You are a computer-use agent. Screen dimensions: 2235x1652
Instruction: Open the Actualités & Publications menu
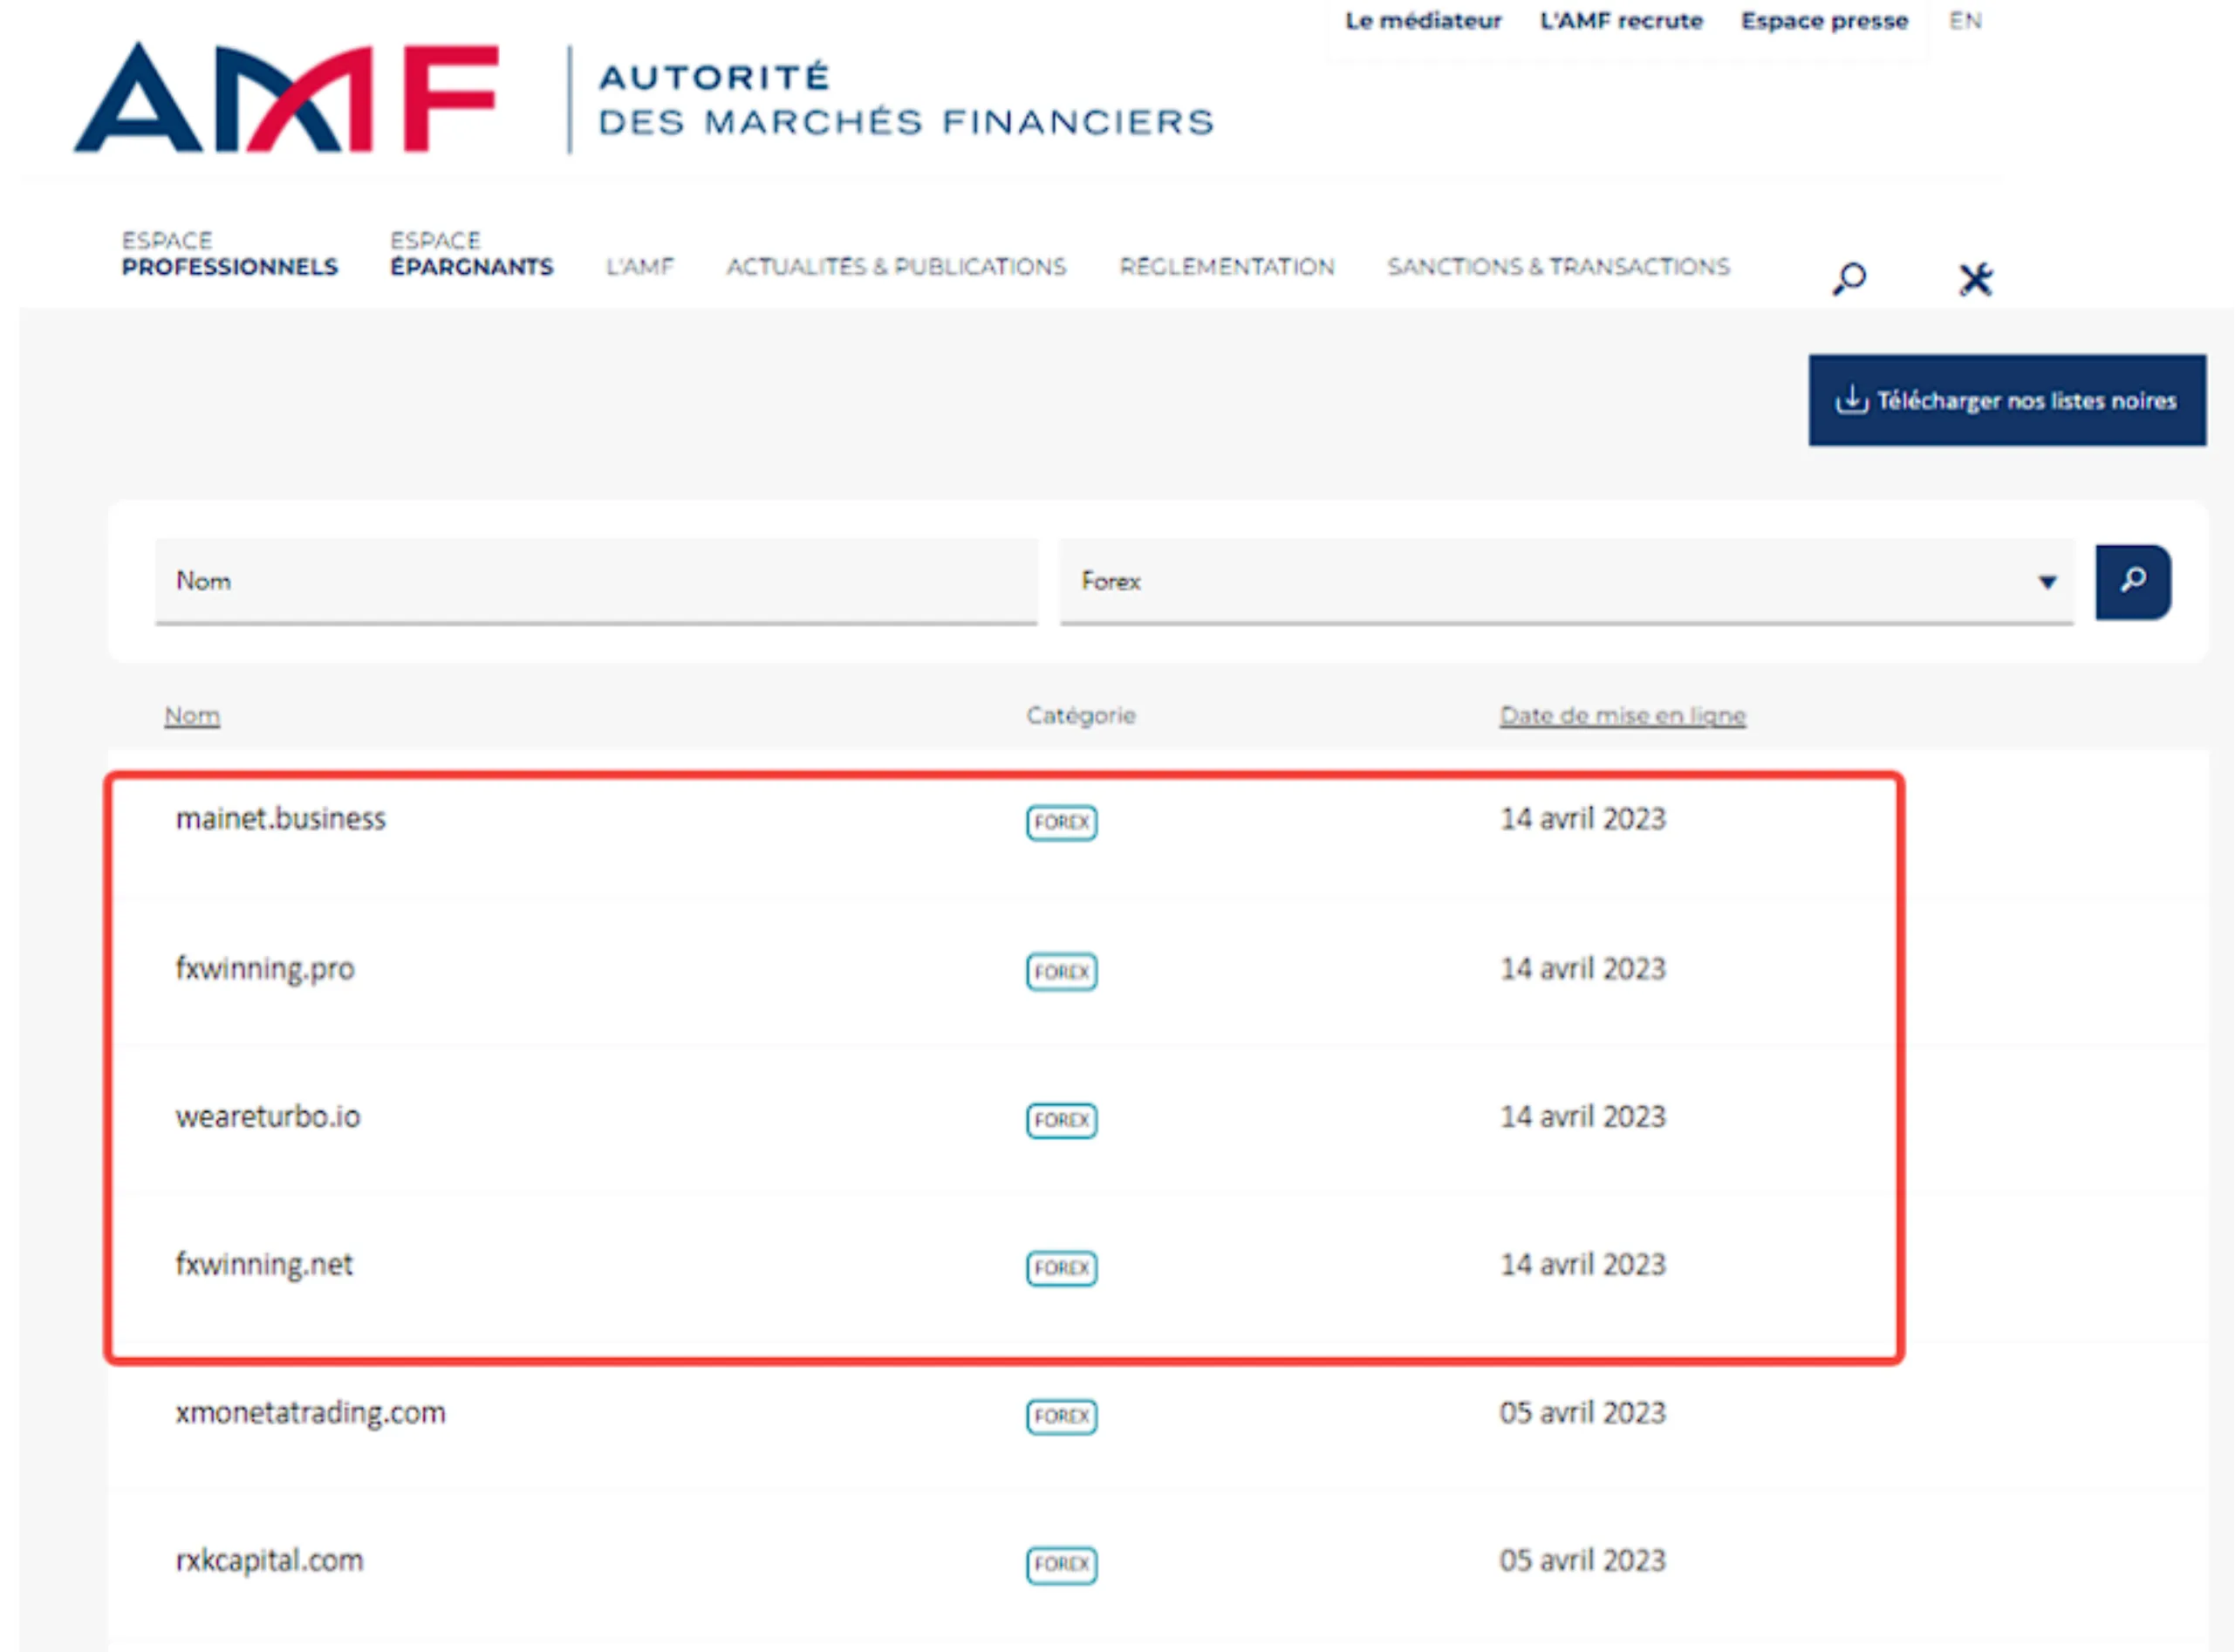tap(896, 267)
